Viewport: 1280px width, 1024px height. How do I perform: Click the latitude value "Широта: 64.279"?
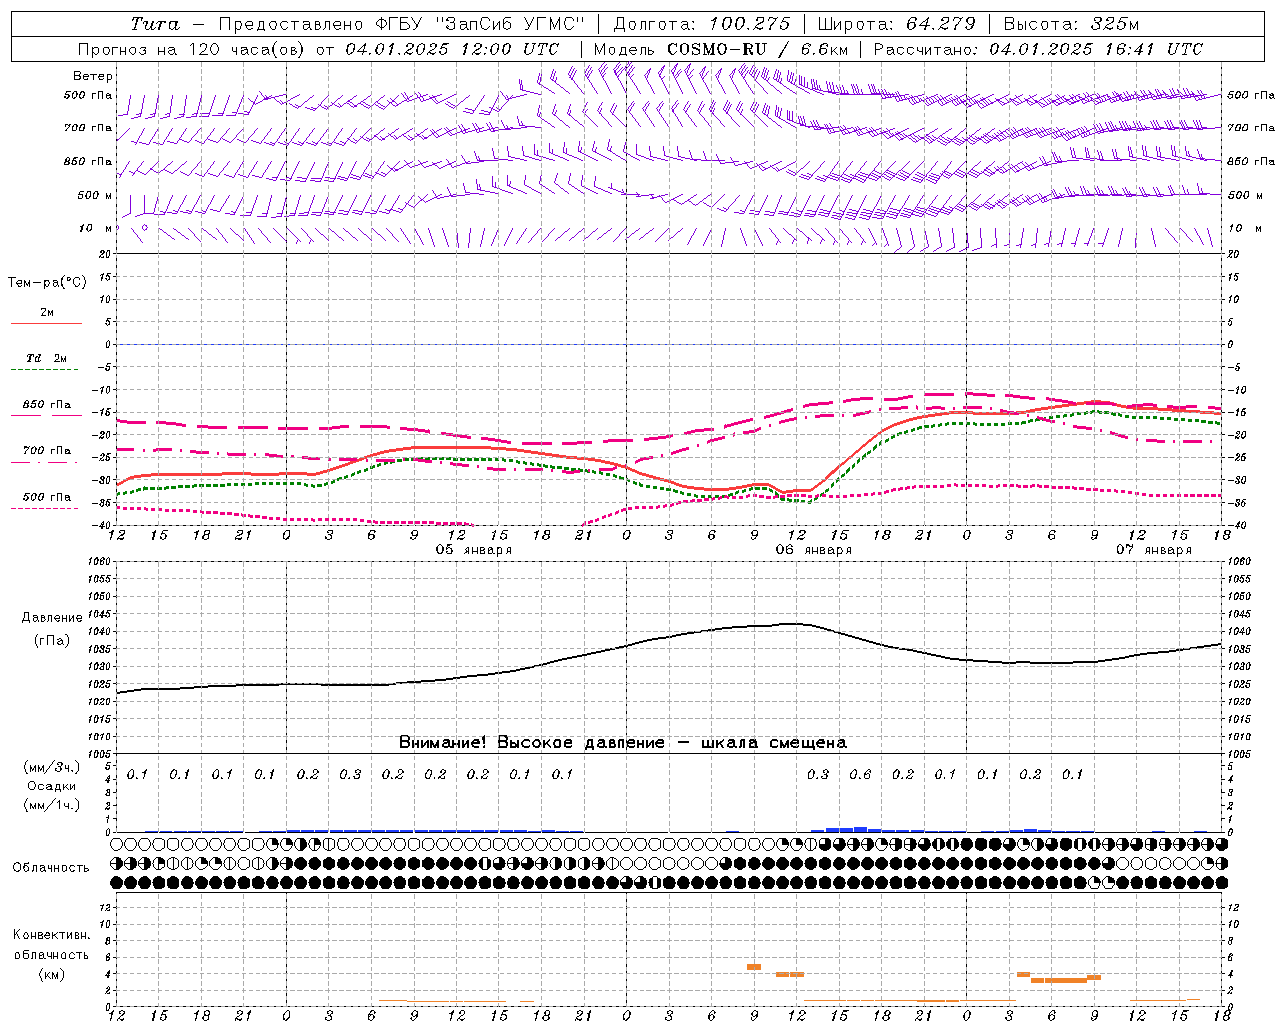(897, 24)
